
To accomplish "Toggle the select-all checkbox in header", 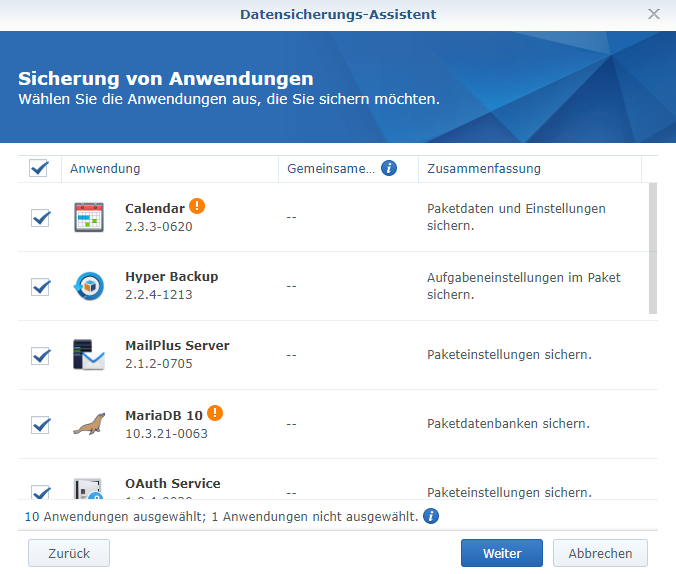I will tap(39, 168).
